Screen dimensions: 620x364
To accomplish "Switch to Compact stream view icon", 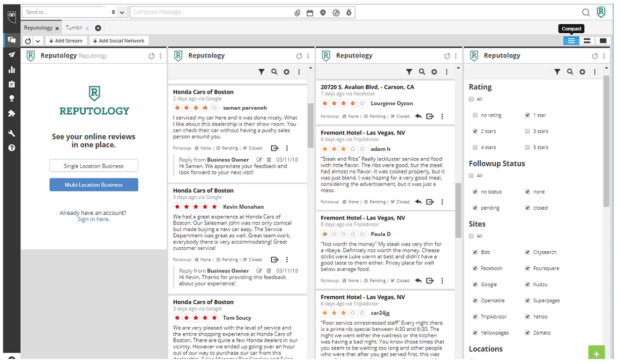I will click(x=571, y=41).
